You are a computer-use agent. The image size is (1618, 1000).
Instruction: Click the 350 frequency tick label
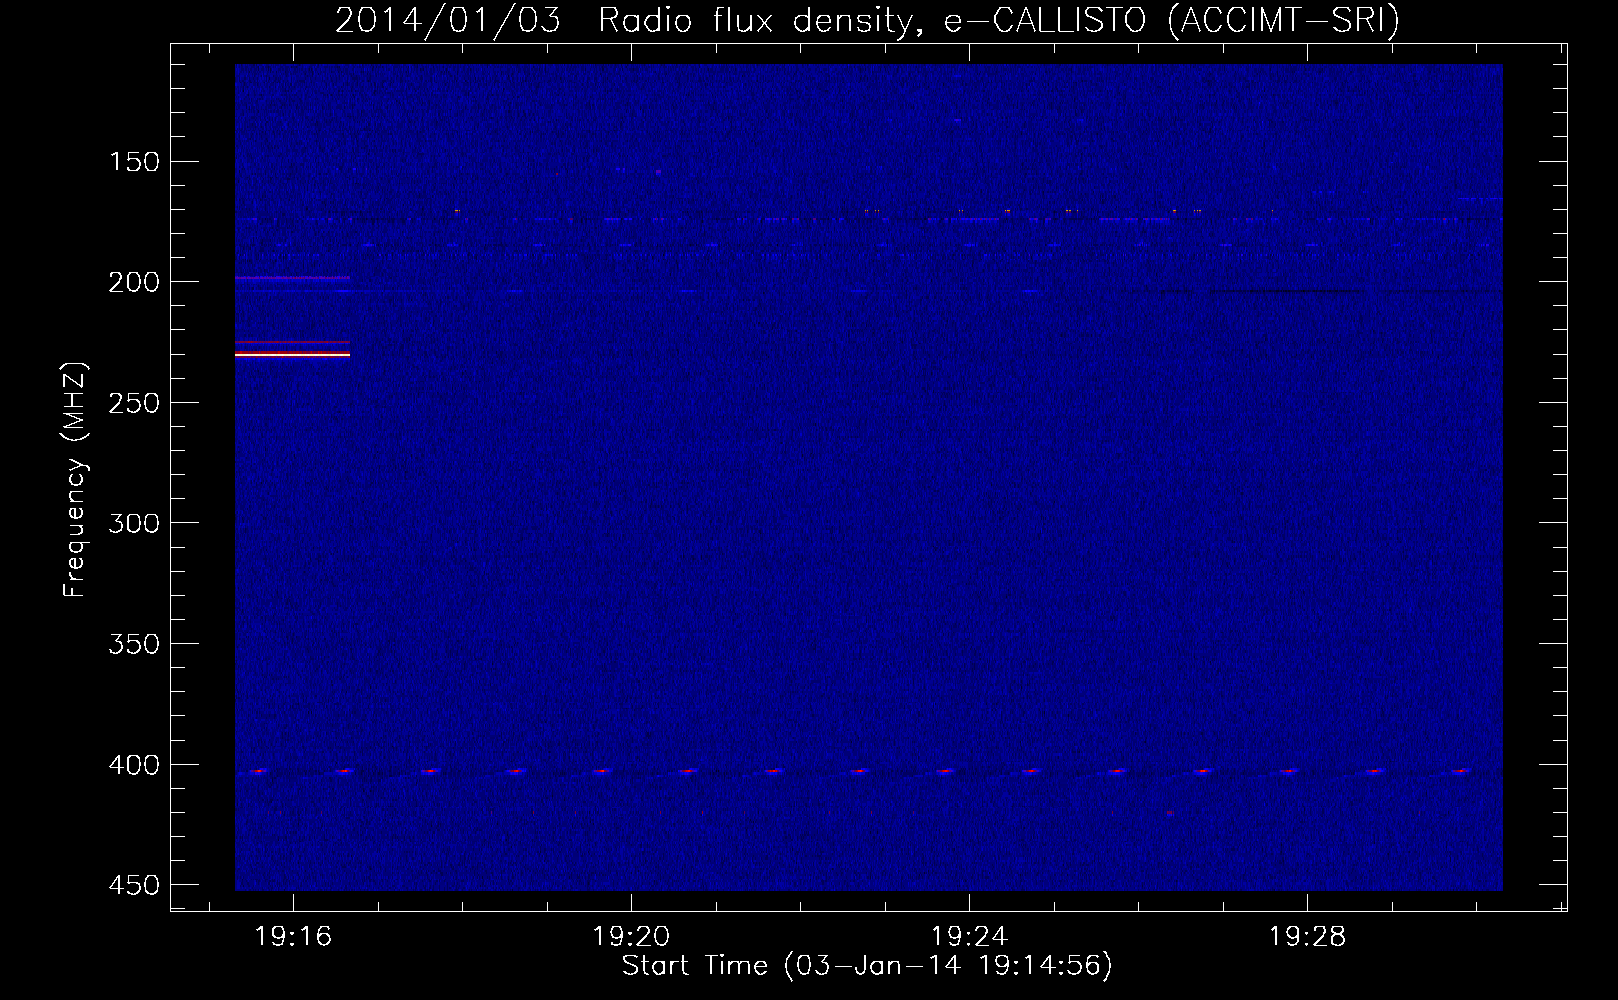133,644
